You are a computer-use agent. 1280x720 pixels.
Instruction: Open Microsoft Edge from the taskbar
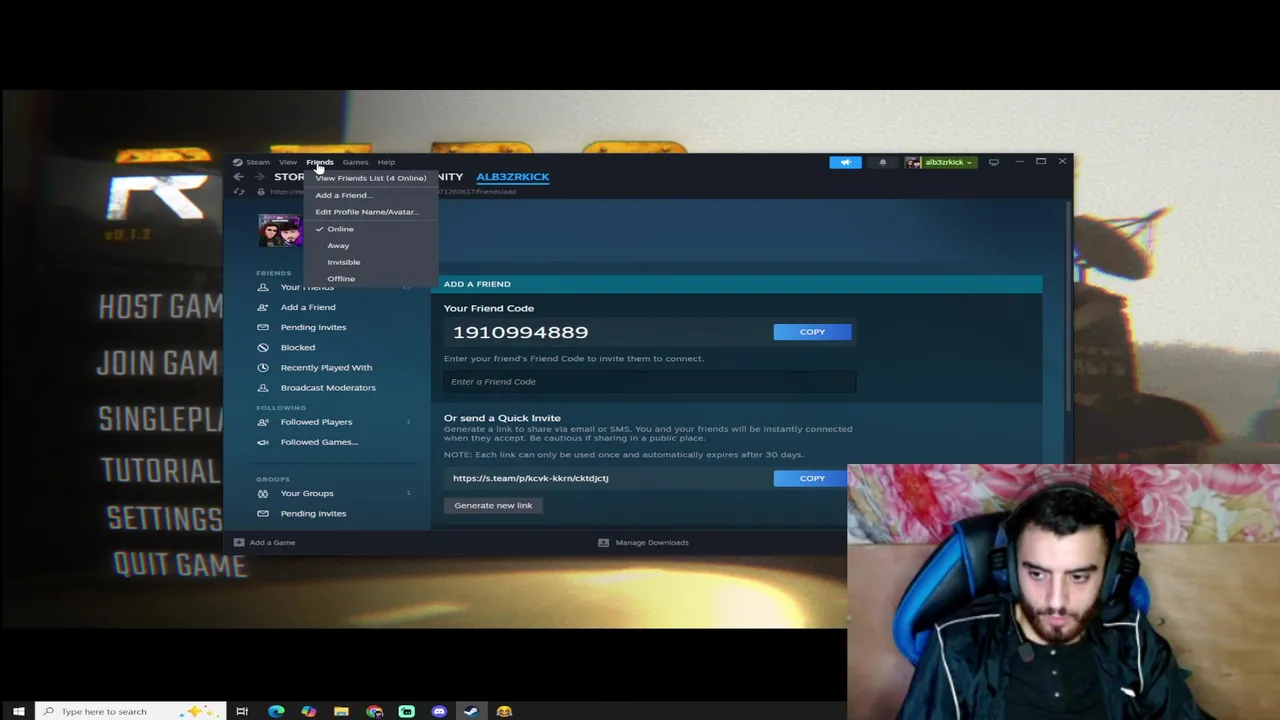(276, 711)
